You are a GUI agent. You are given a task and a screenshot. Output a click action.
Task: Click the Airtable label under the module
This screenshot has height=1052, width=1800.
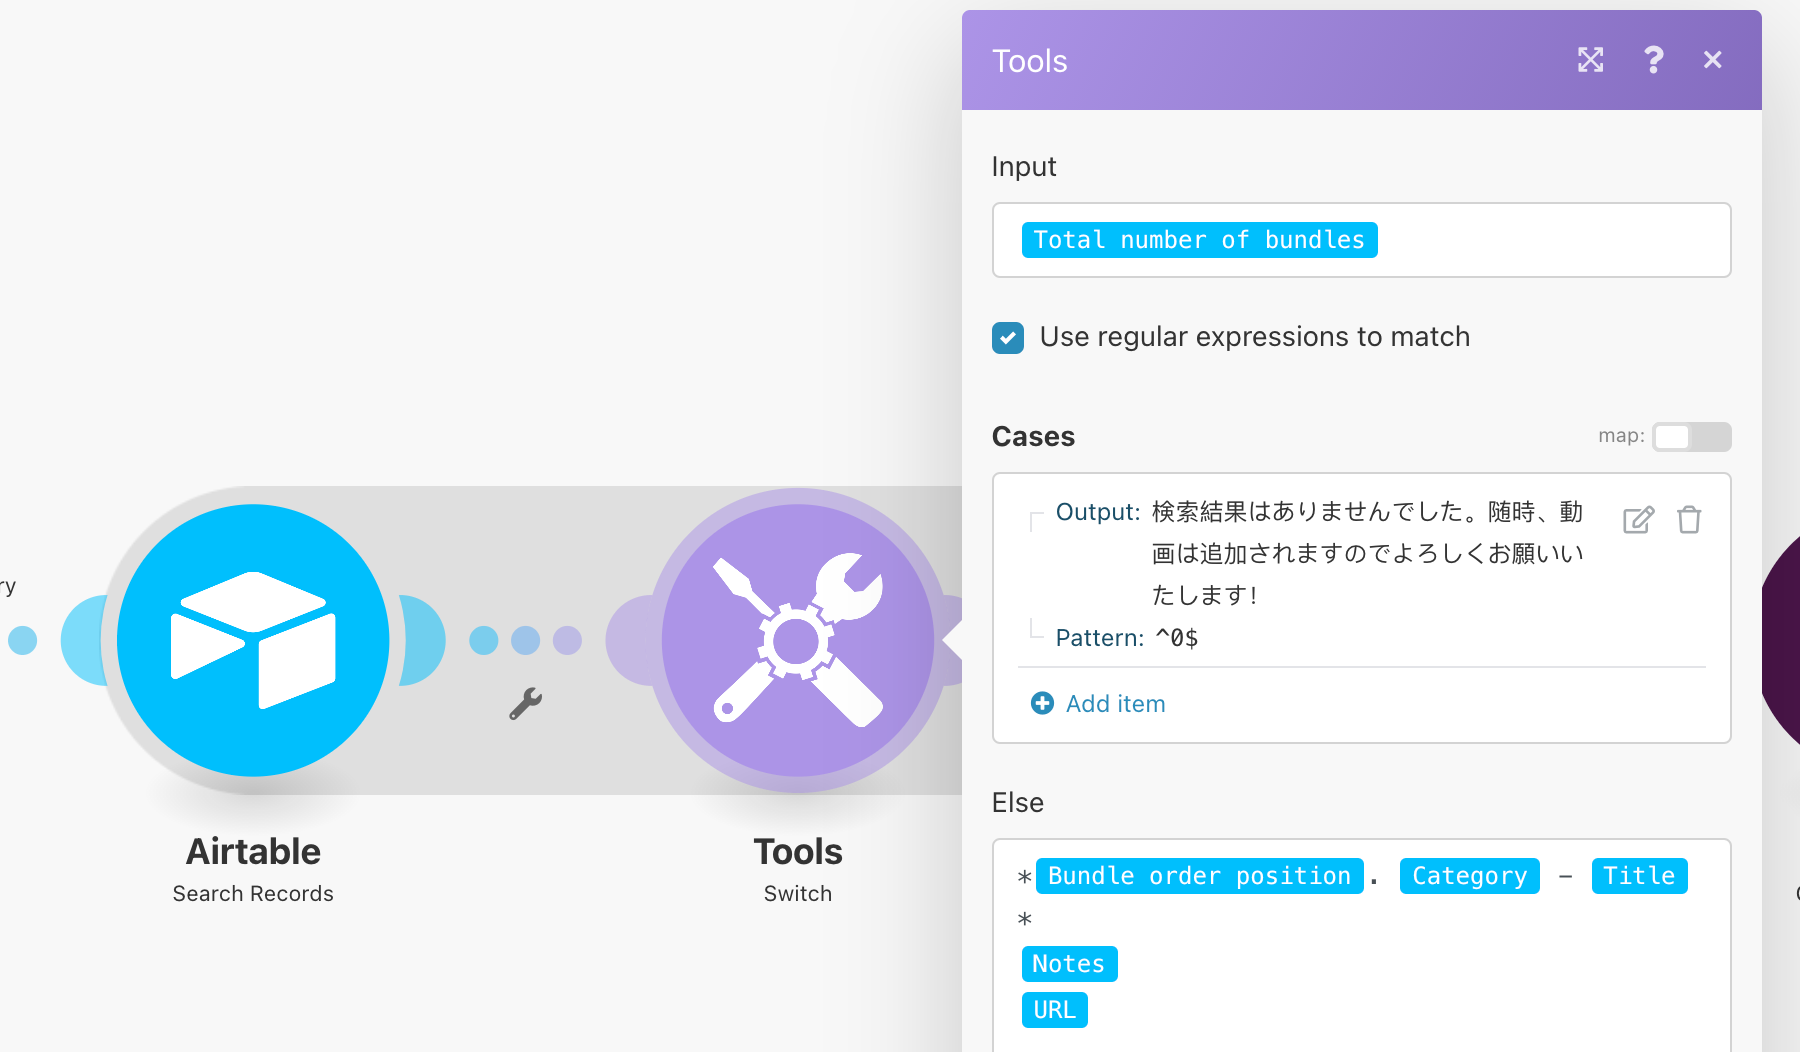(253, 852)
